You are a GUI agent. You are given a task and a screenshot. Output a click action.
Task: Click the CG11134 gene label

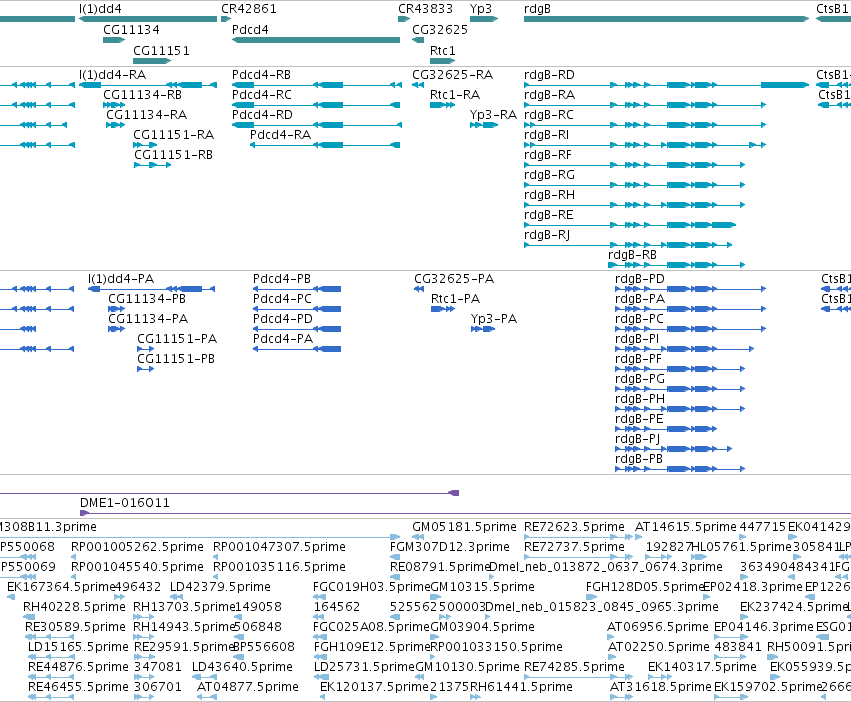click(131, 30)
